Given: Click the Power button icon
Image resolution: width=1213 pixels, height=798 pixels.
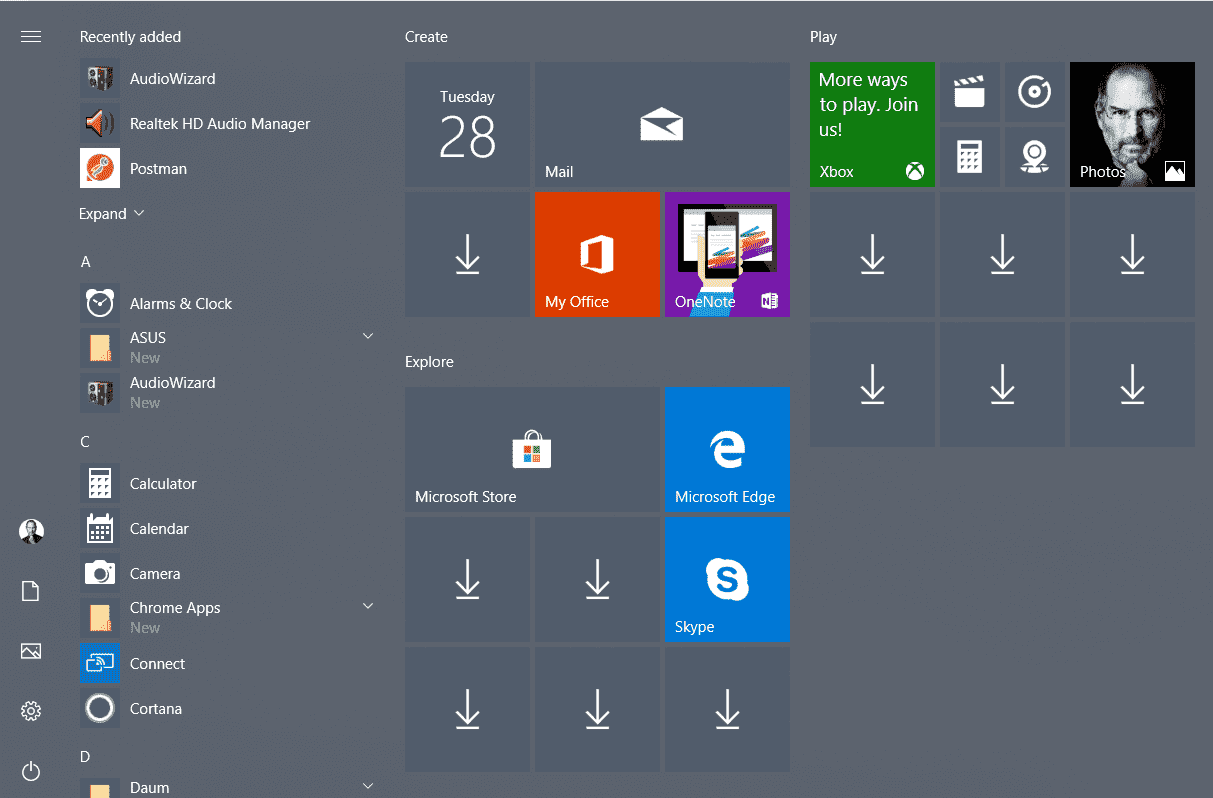Looking at the screenshot, I should pos(31,771).
